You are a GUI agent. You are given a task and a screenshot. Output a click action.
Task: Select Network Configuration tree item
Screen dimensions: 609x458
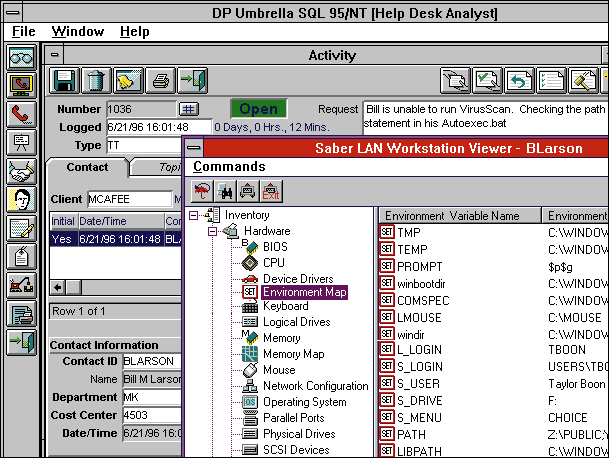(x=315, y=386)
